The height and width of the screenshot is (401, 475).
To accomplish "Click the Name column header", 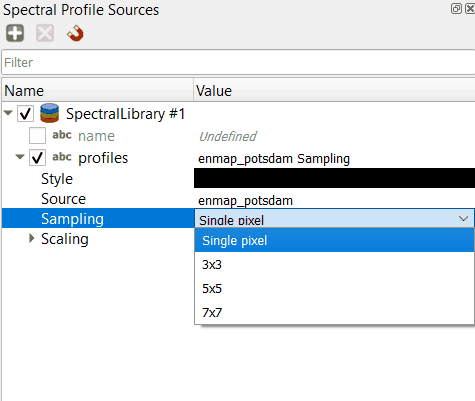I will (x=98, y=91).
